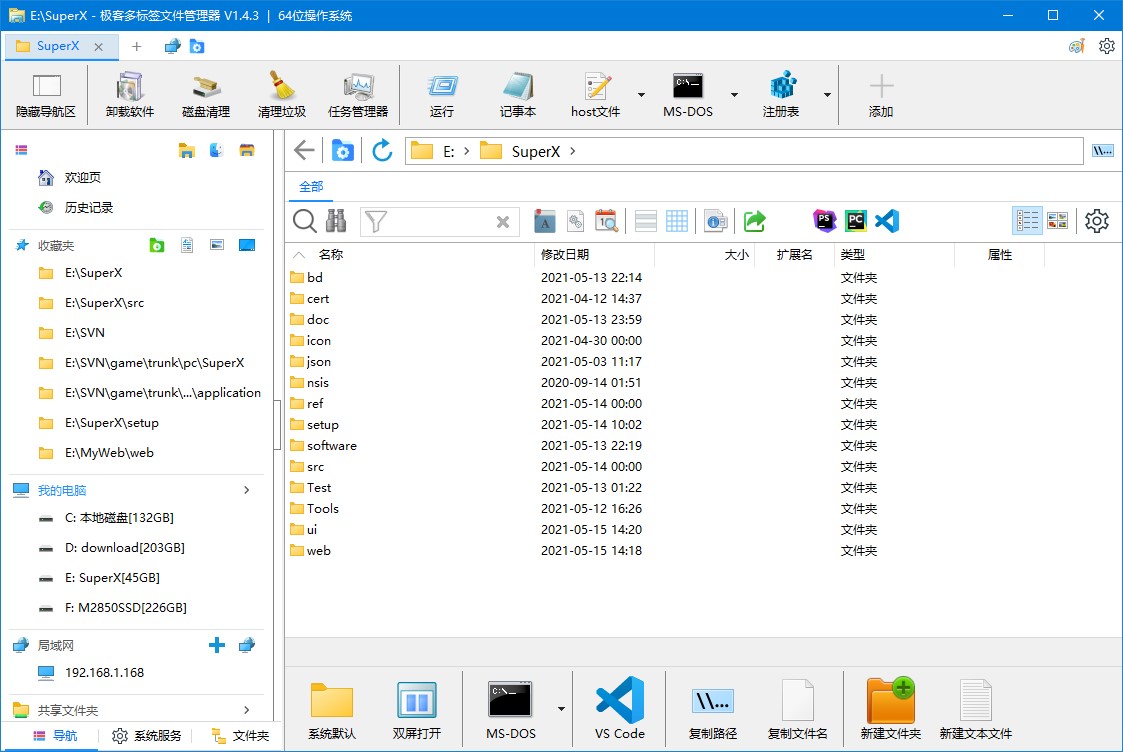Expand 我的电脑 section chevron
This screenshot has height=752, width=1123.
click(x=246, y=490)
